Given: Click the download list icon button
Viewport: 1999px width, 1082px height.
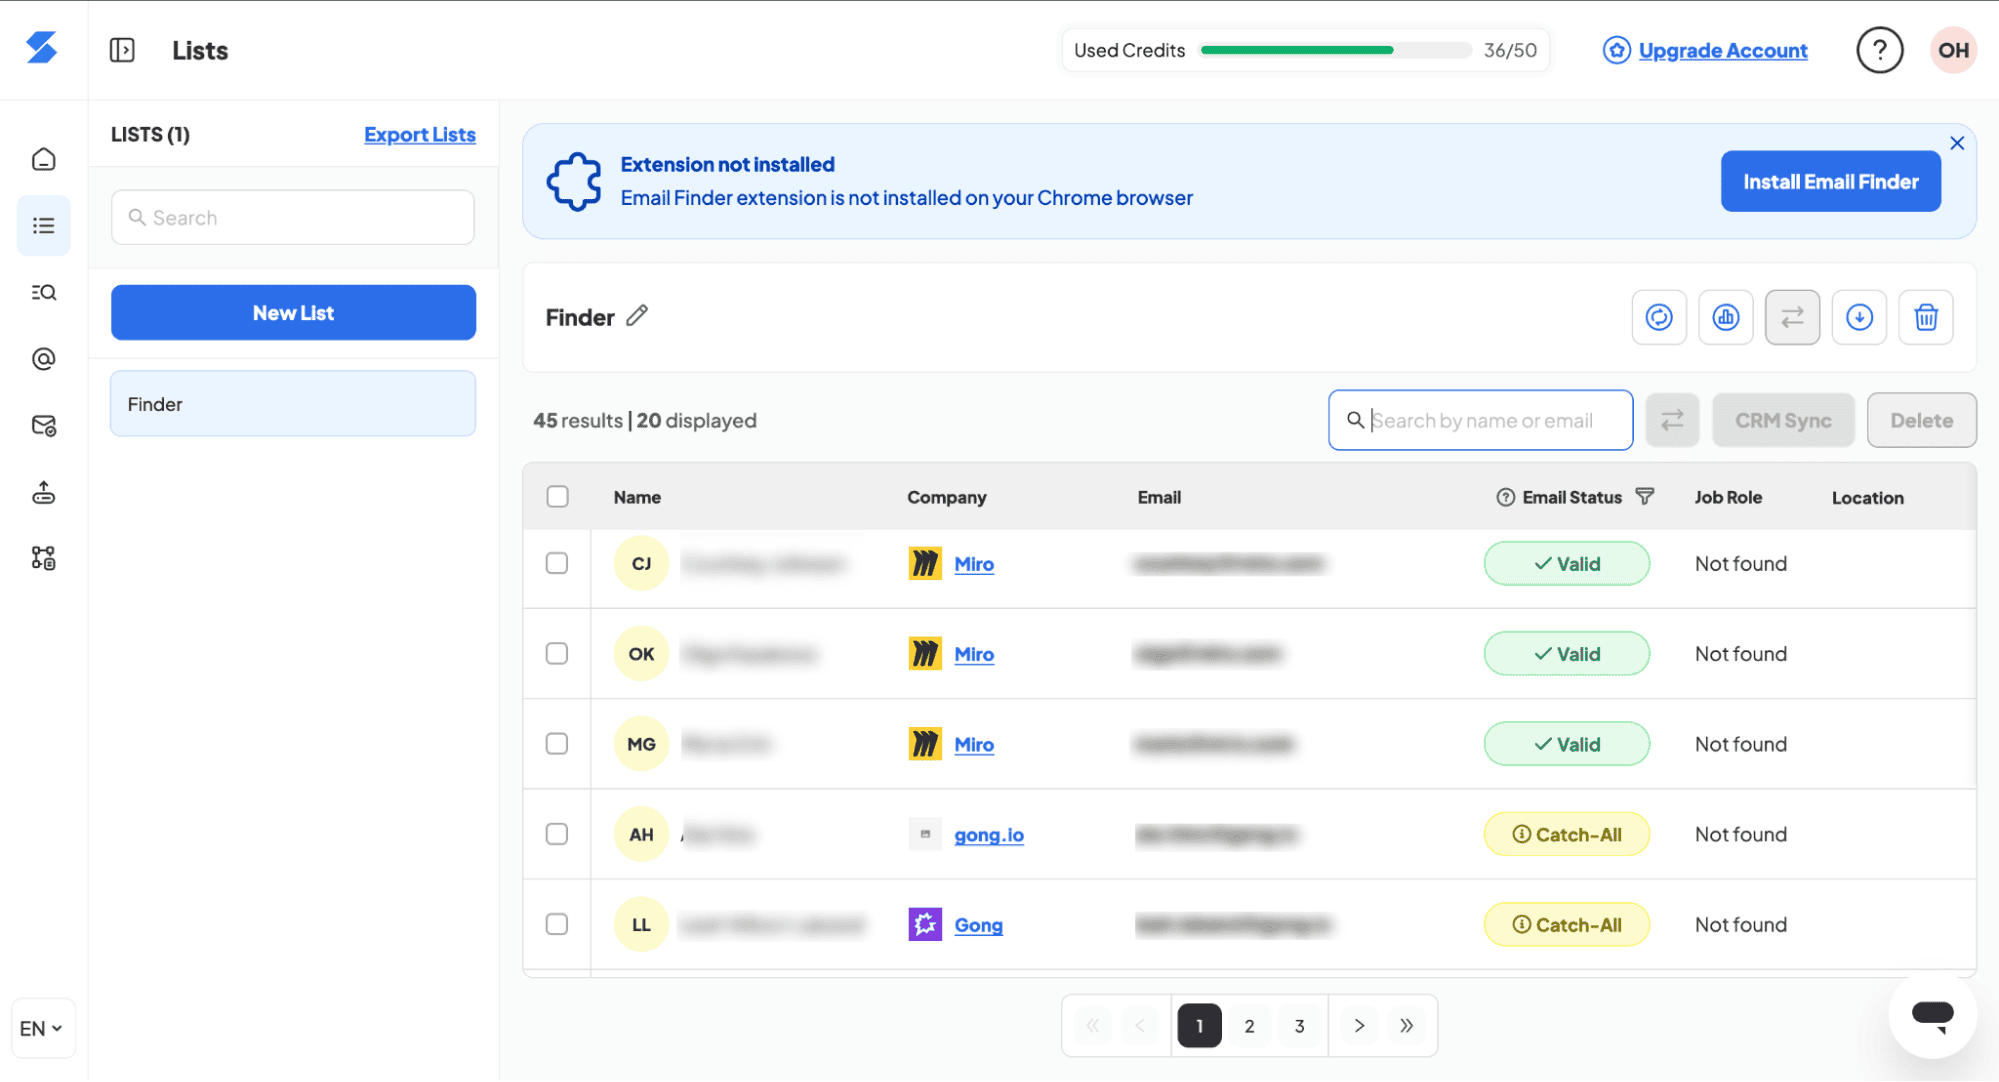Looking at the screenshot, I should (1859, 317).
